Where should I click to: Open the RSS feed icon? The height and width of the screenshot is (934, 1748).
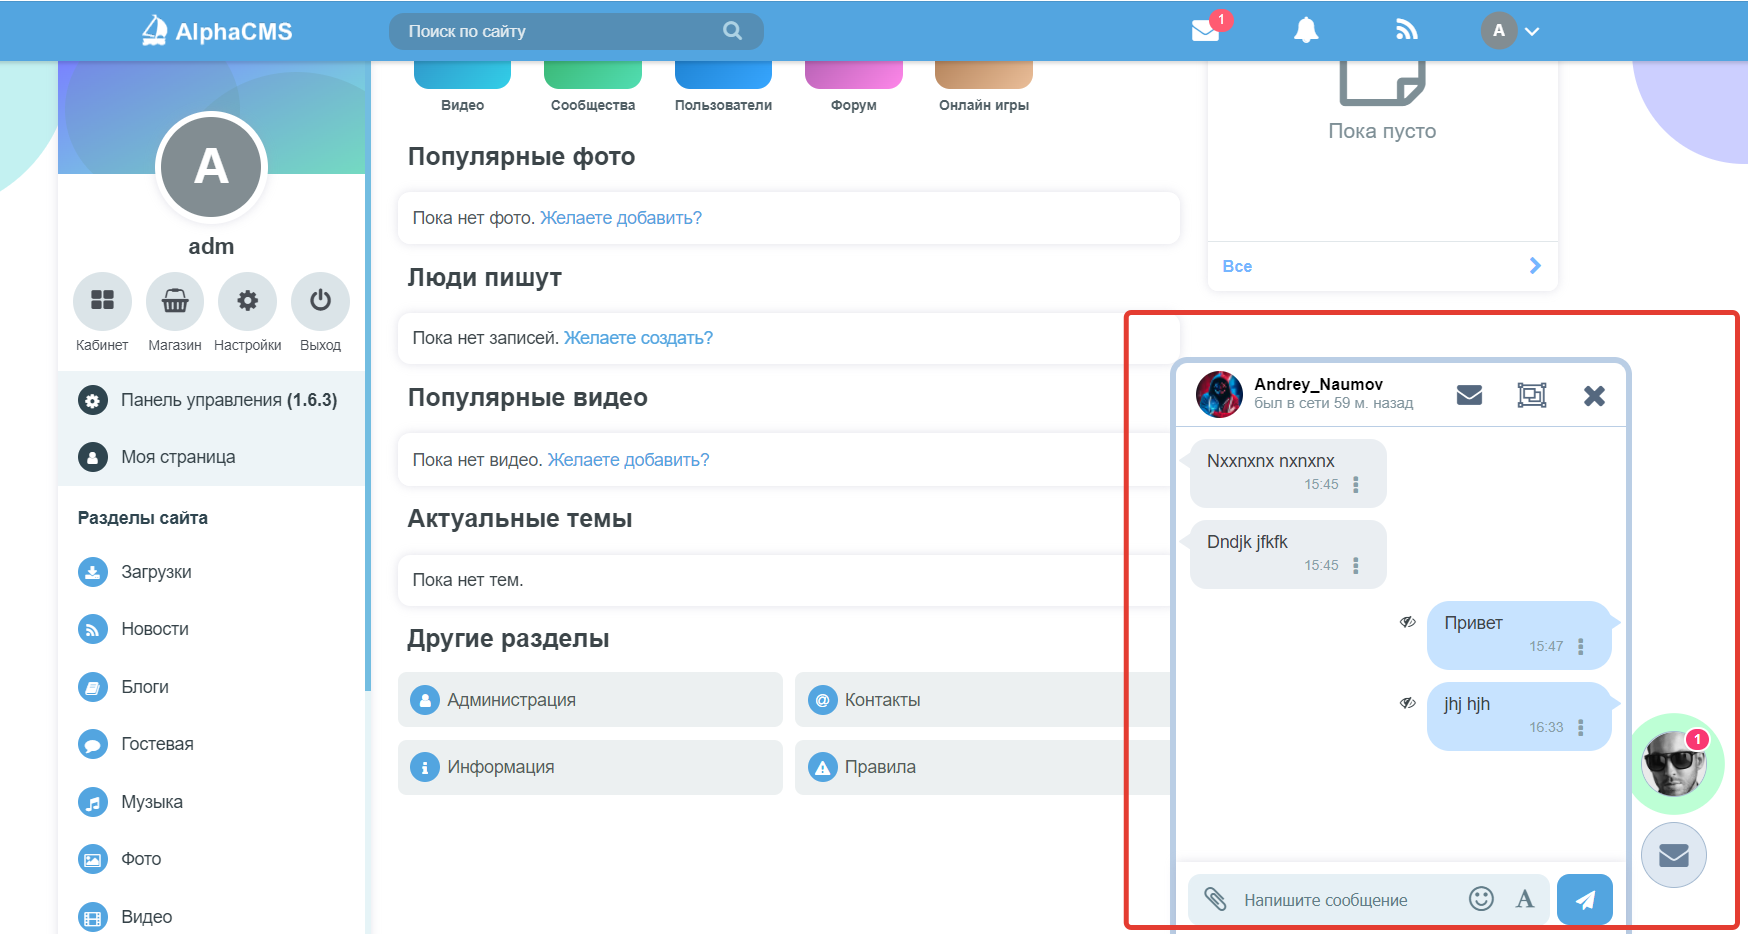(1407, 31)
